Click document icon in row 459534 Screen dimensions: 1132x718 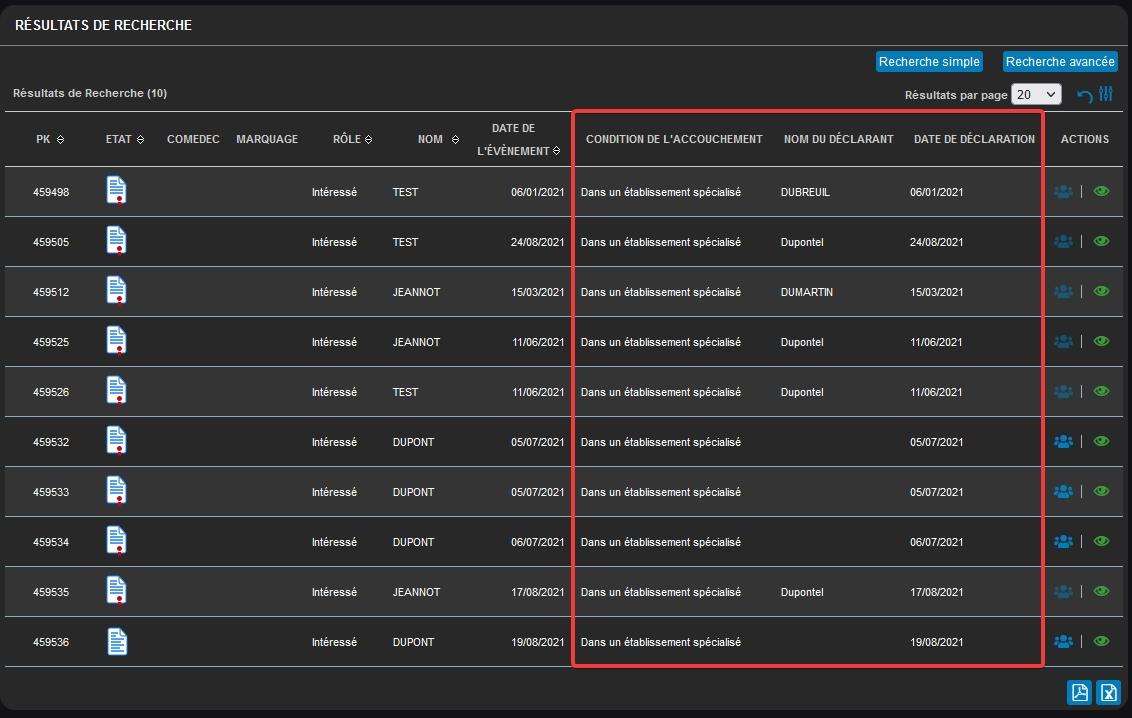coord(116,540)
